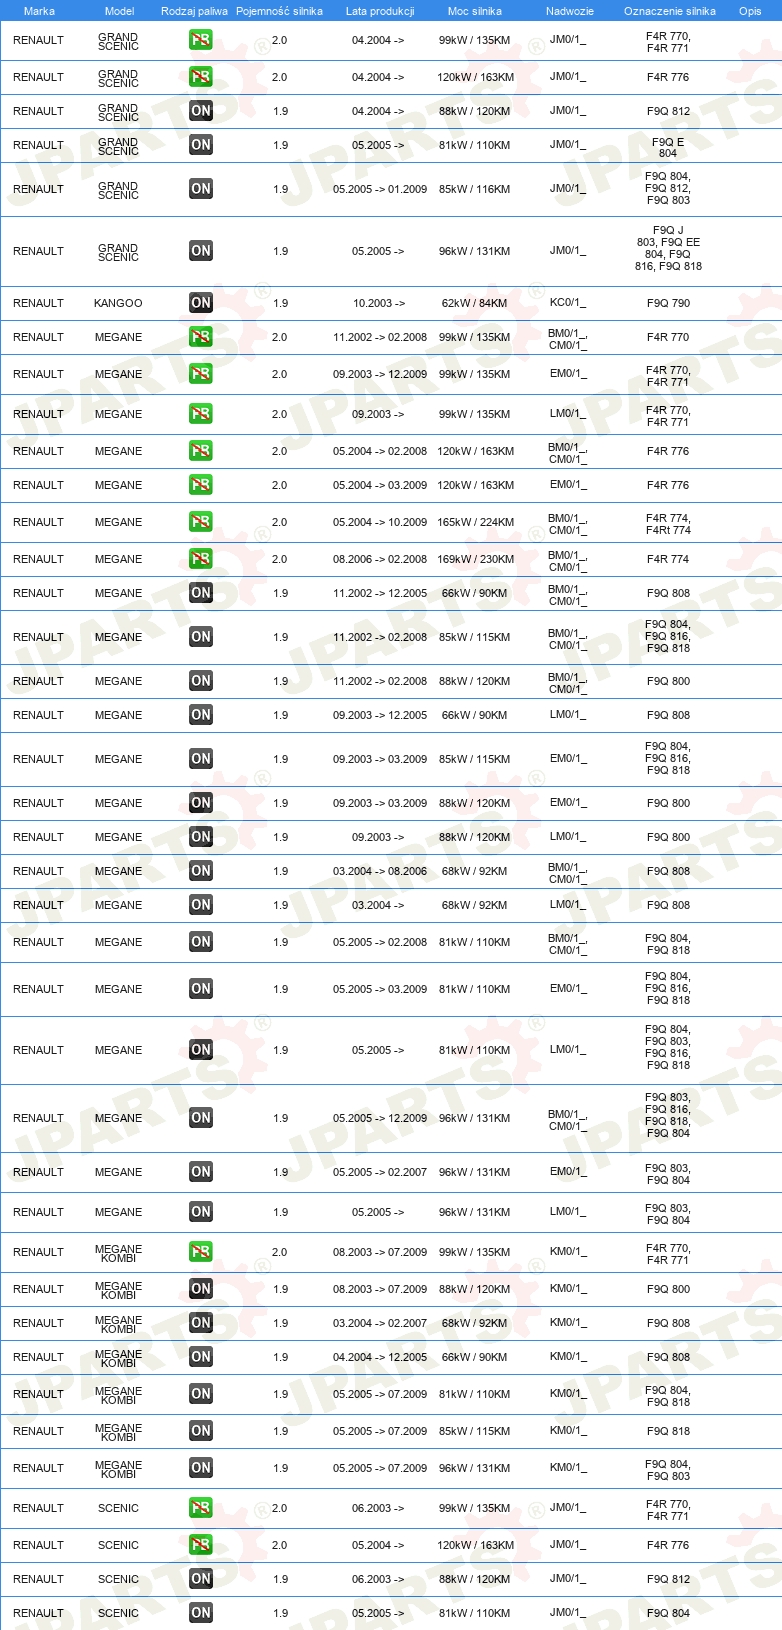
Task: Click diesel icon for Megane Kombi 88kW/120KM
Action: click(x=201, y=1289)
